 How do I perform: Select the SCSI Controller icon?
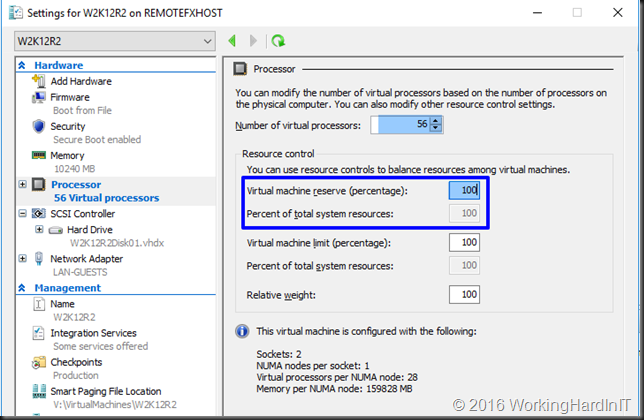point(39,213)
